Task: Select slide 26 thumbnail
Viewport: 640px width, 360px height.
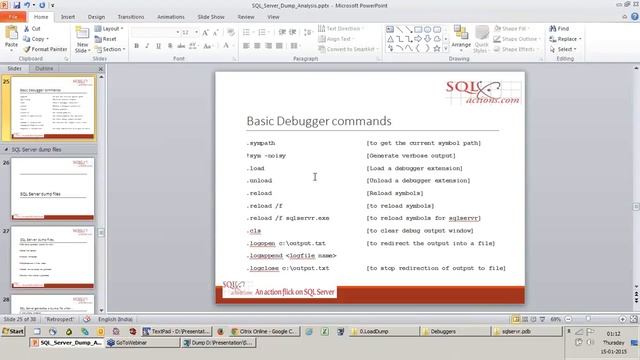Action: [x=53, y=189]
